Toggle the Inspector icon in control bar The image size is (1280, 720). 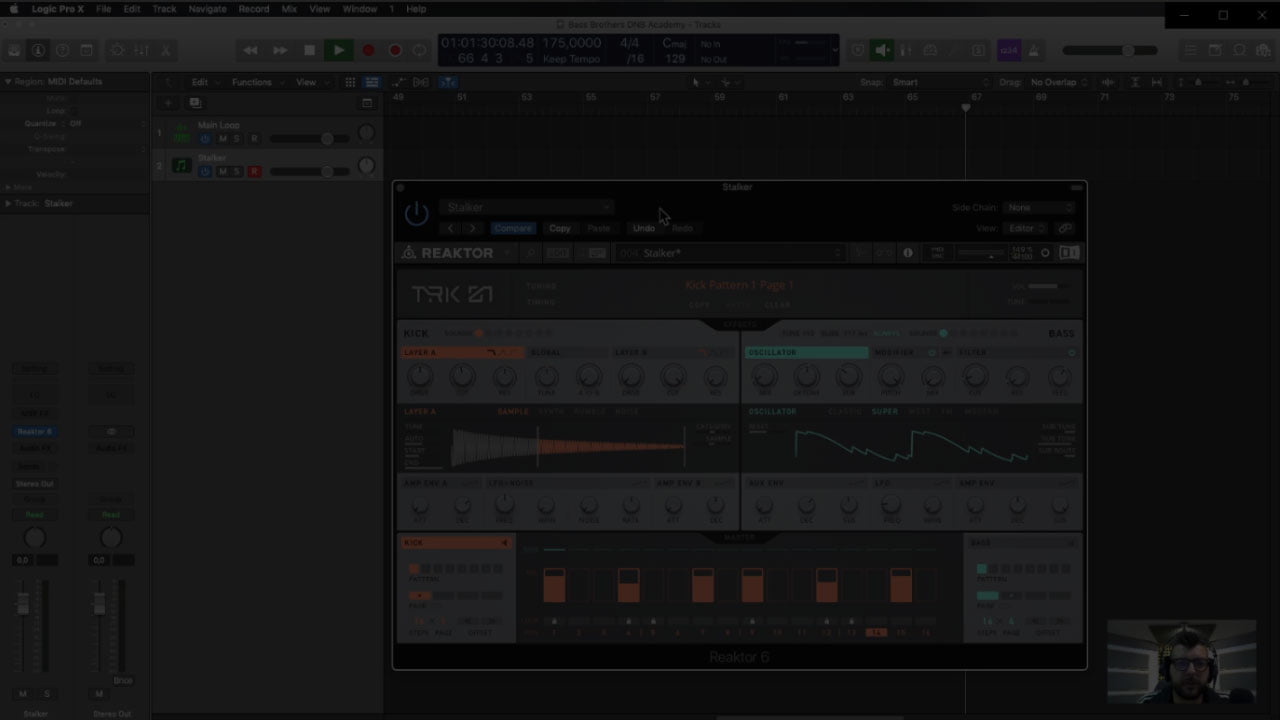tap(38, 50)
